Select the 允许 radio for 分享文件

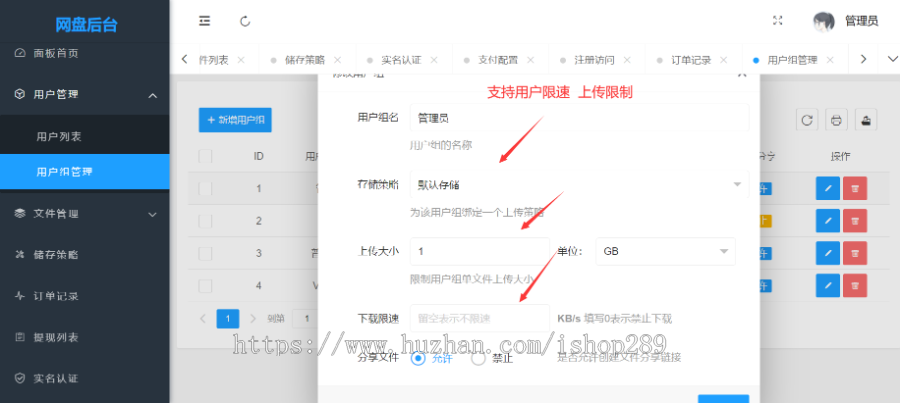point(431,359)
